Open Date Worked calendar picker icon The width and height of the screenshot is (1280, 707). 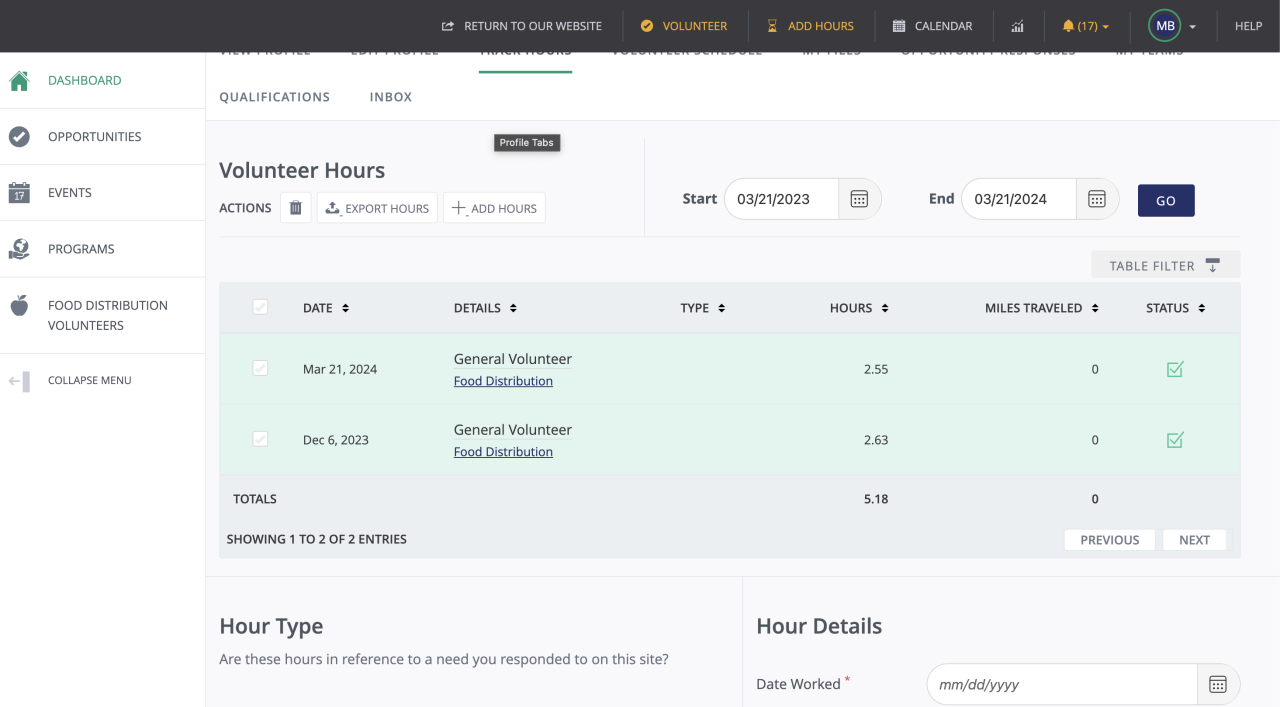[x=1217, y=685]
